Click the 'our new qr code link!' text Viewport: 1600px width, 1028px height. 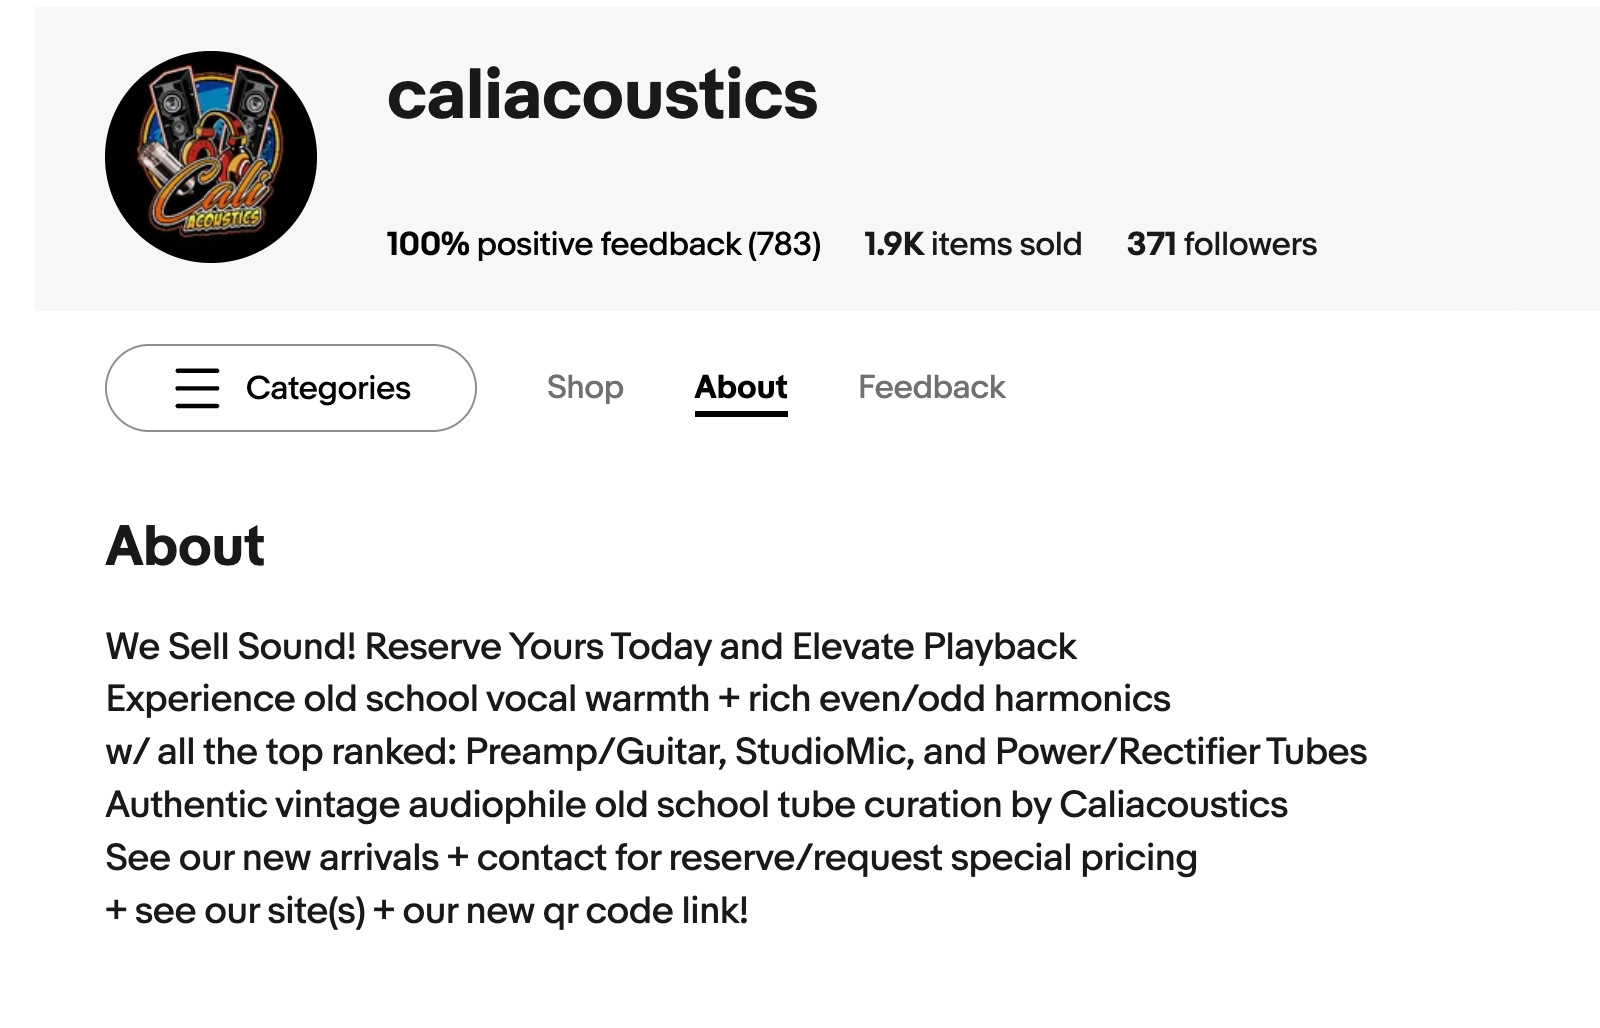tap(575, 911)
